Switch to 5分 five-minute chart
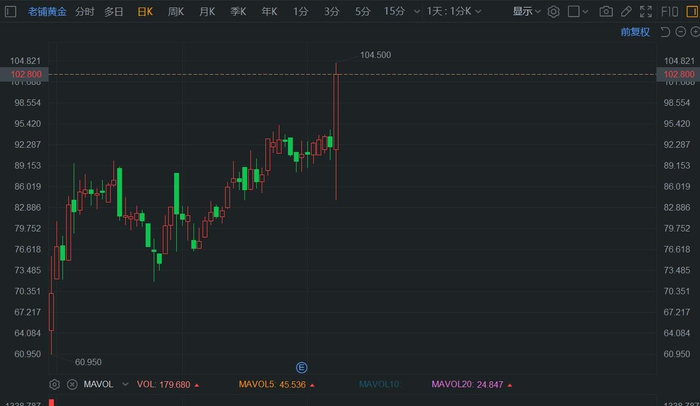The height and width of the screenshot is (406, 700). 362,12
